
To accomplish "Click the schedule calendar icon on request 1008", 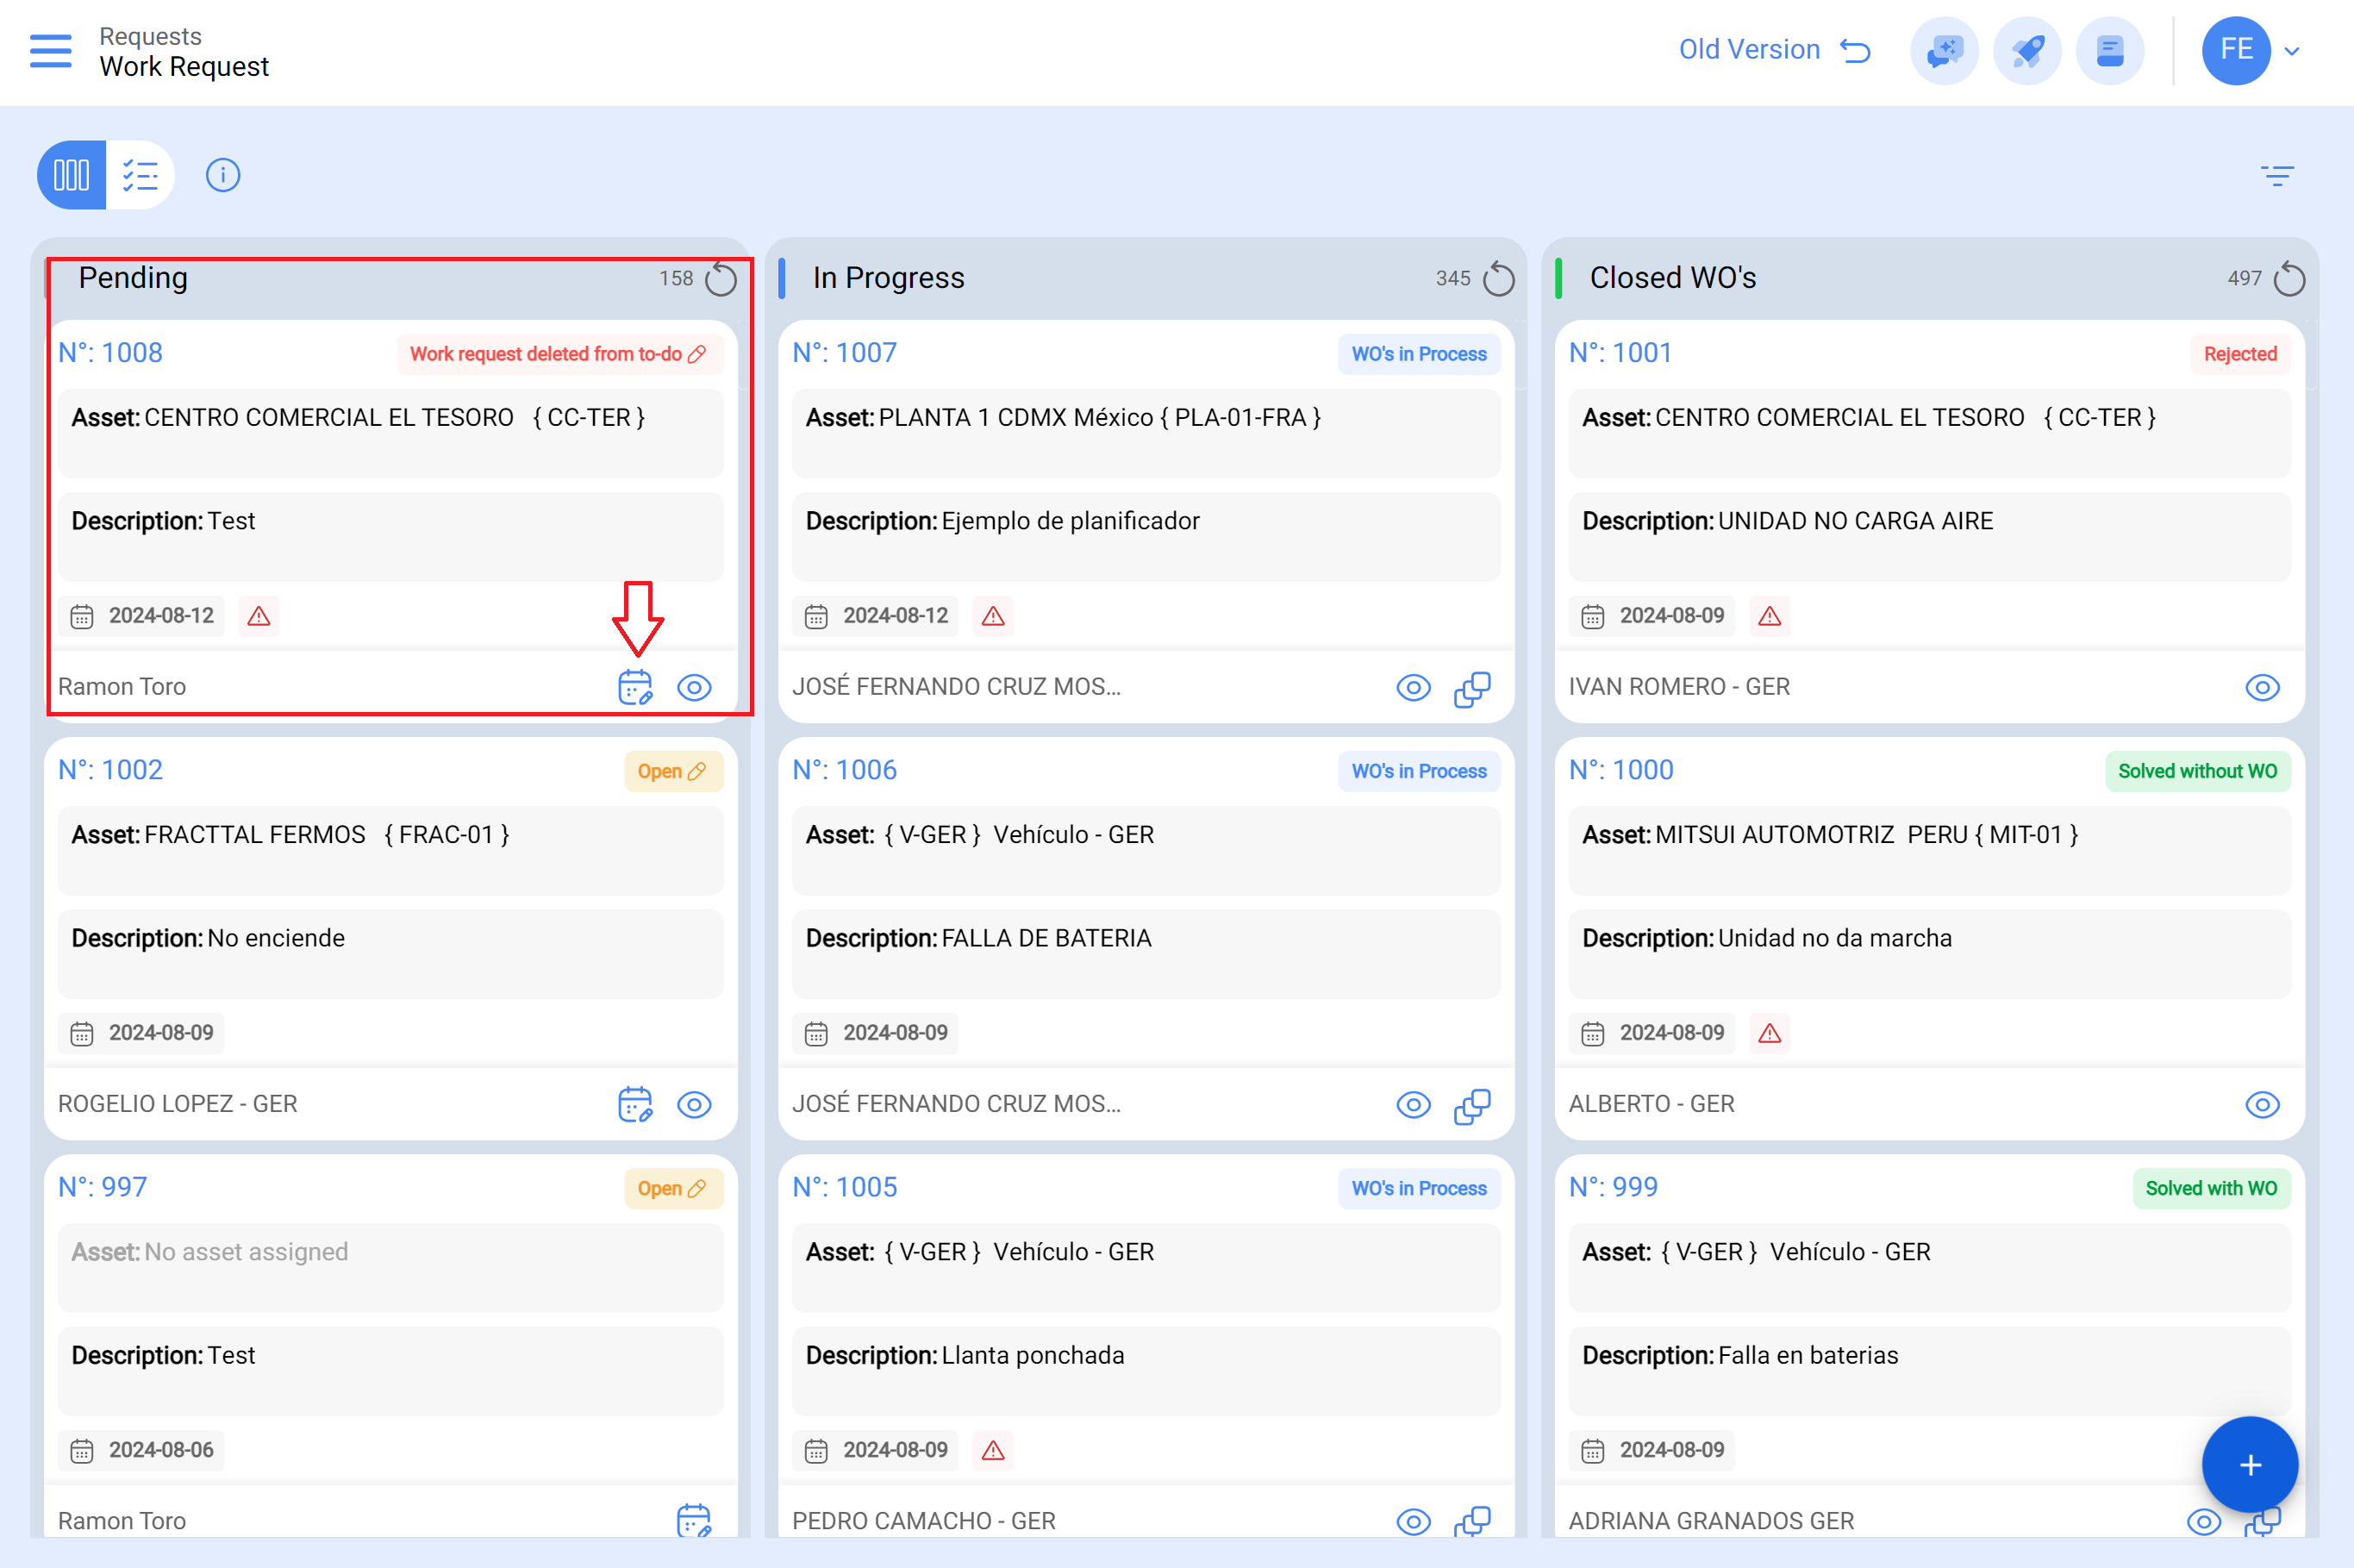I will pyautogui.click(x=634, y=687).
